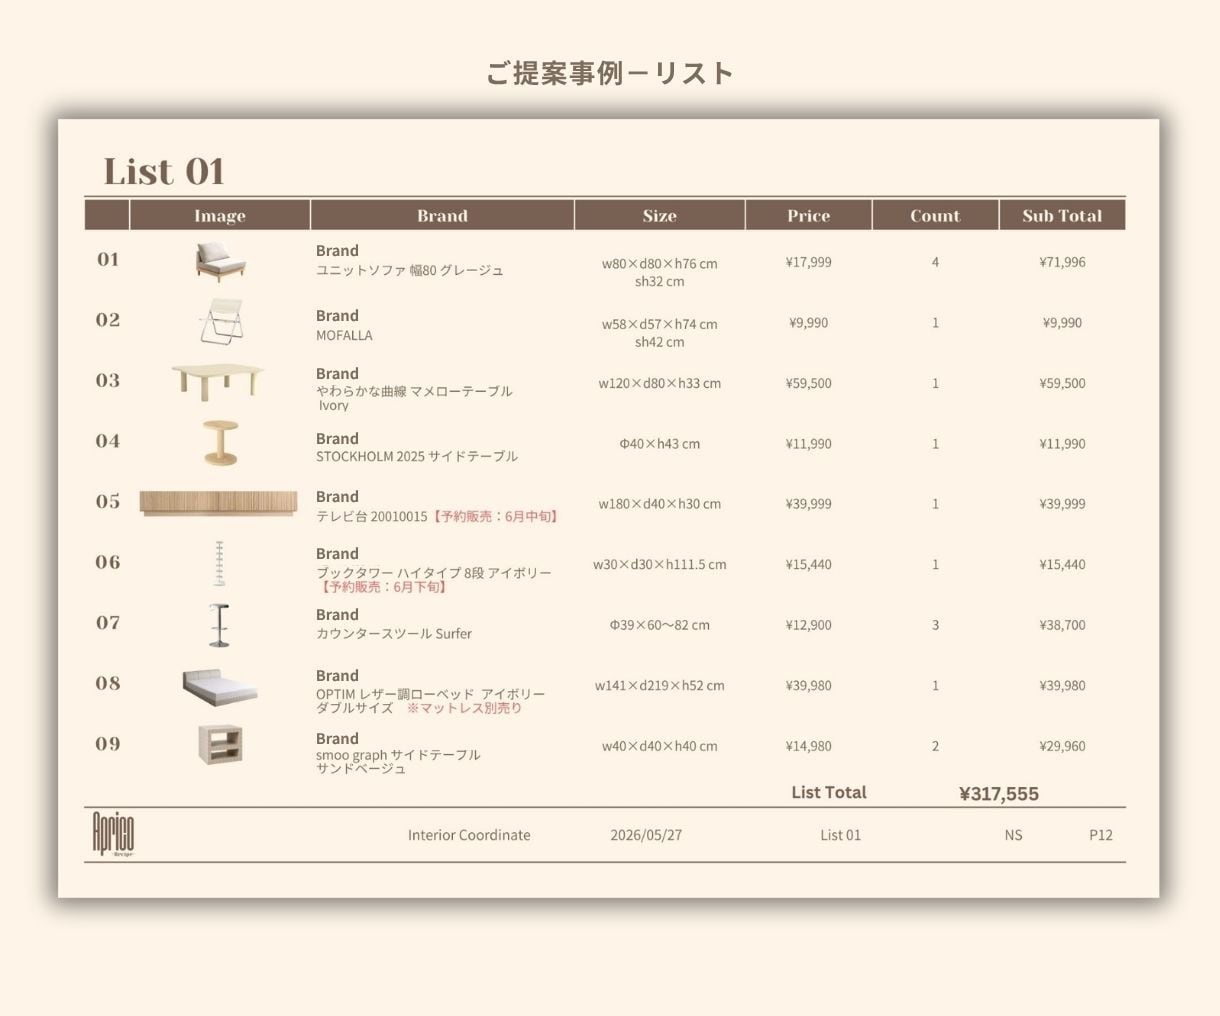
Task: Click the OPTIM low bed image
Action: click(220, 686)
